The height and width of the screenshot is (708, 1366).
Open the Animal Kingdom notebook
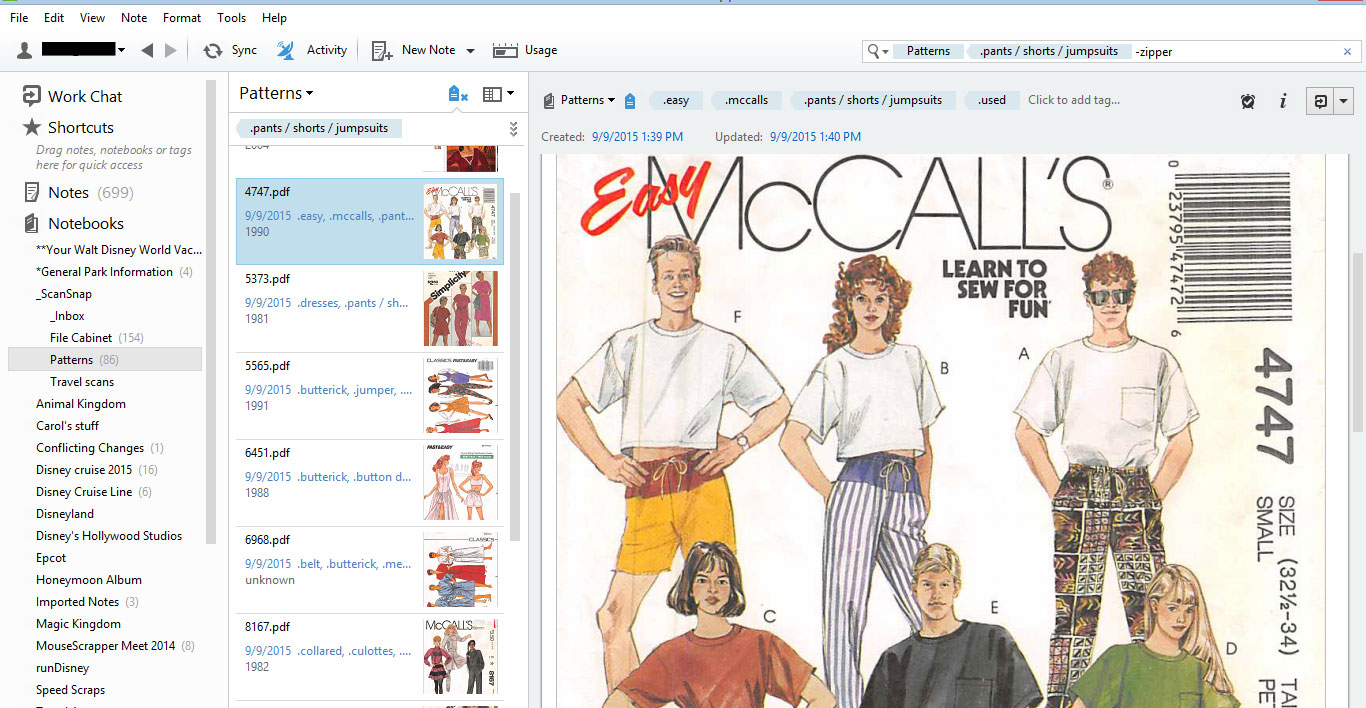pos(81,404)
